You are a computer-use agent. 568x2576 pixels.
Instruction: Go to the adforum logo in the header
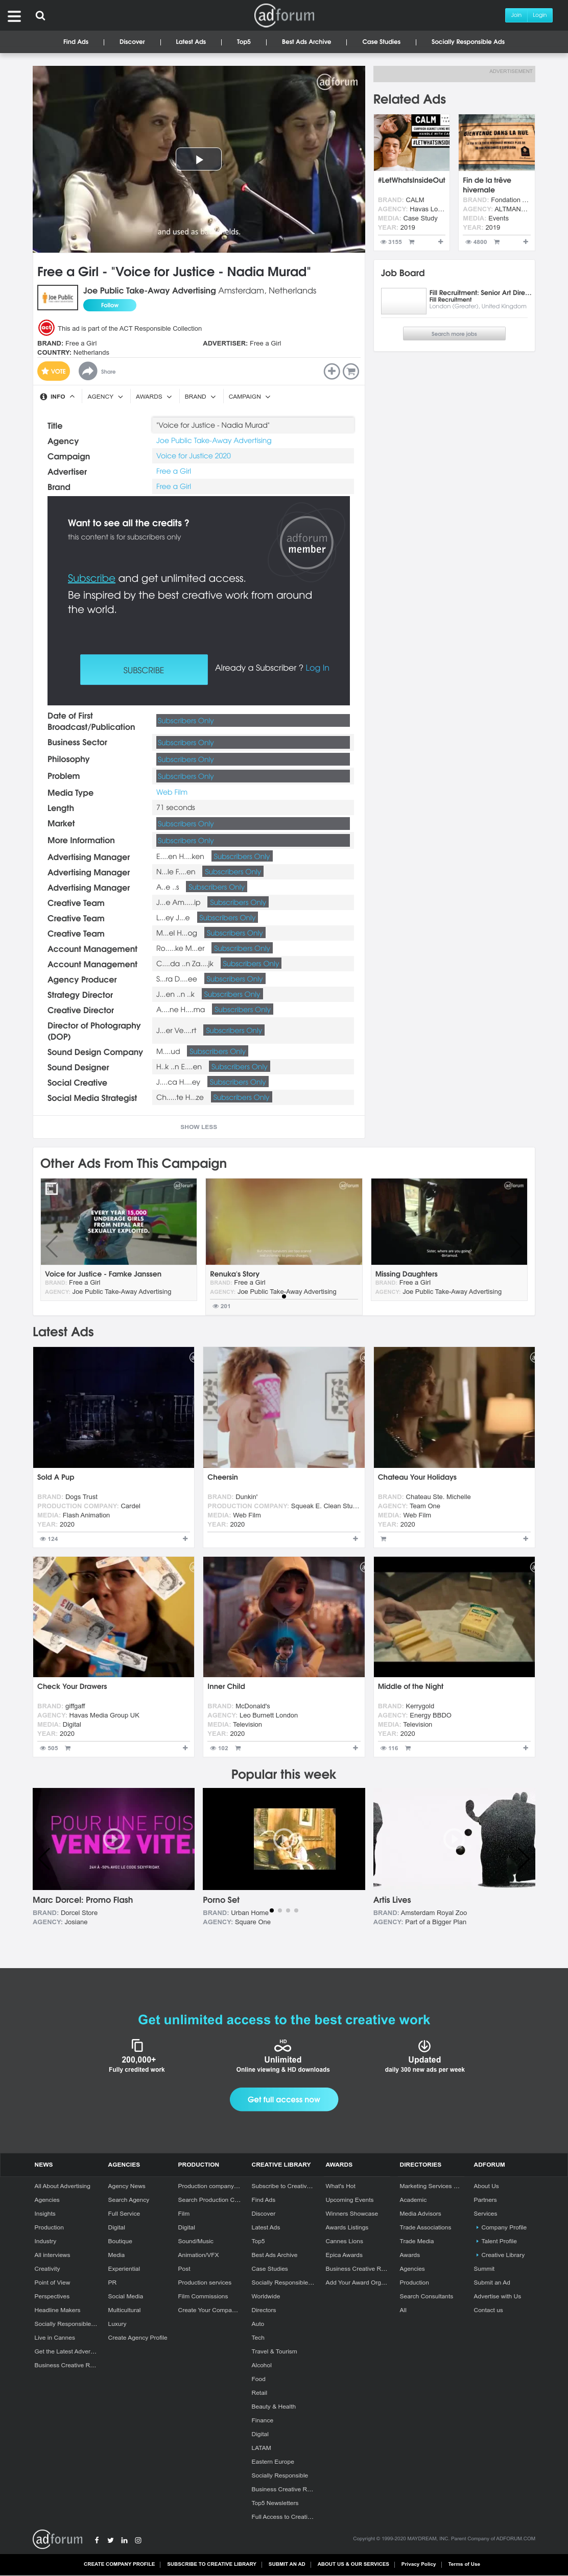click(284, 15)
